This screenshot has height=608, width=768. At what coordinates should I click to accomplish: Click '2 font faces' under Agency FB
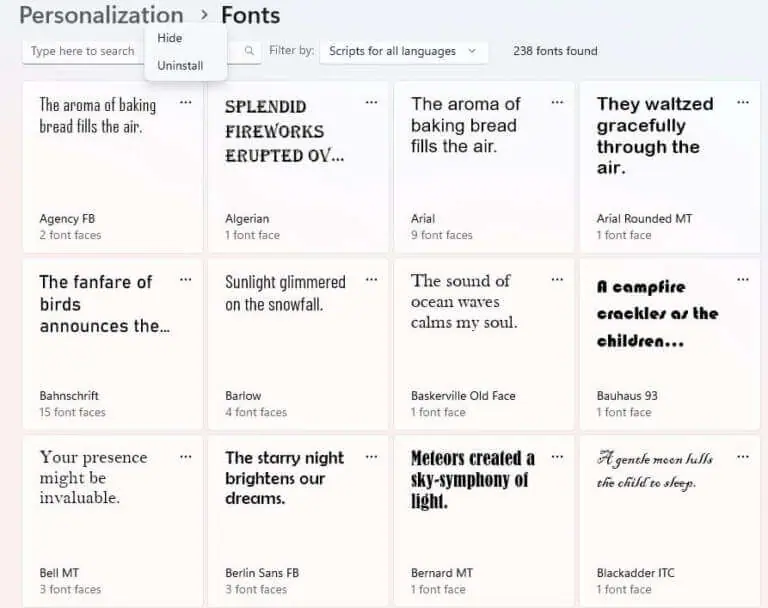tap(70, 235)
